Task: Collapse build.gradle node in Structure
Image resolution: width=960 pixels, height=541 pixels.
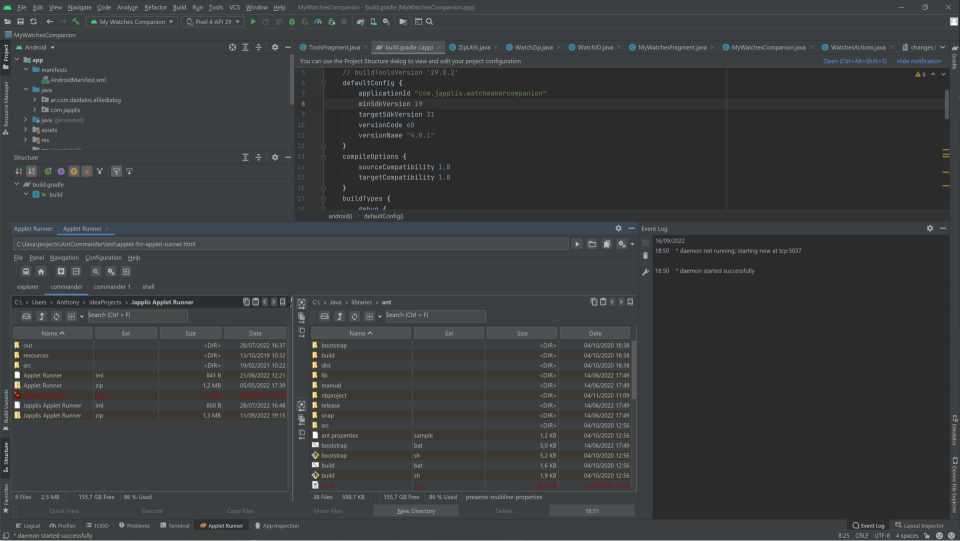Action: point(17,184)
